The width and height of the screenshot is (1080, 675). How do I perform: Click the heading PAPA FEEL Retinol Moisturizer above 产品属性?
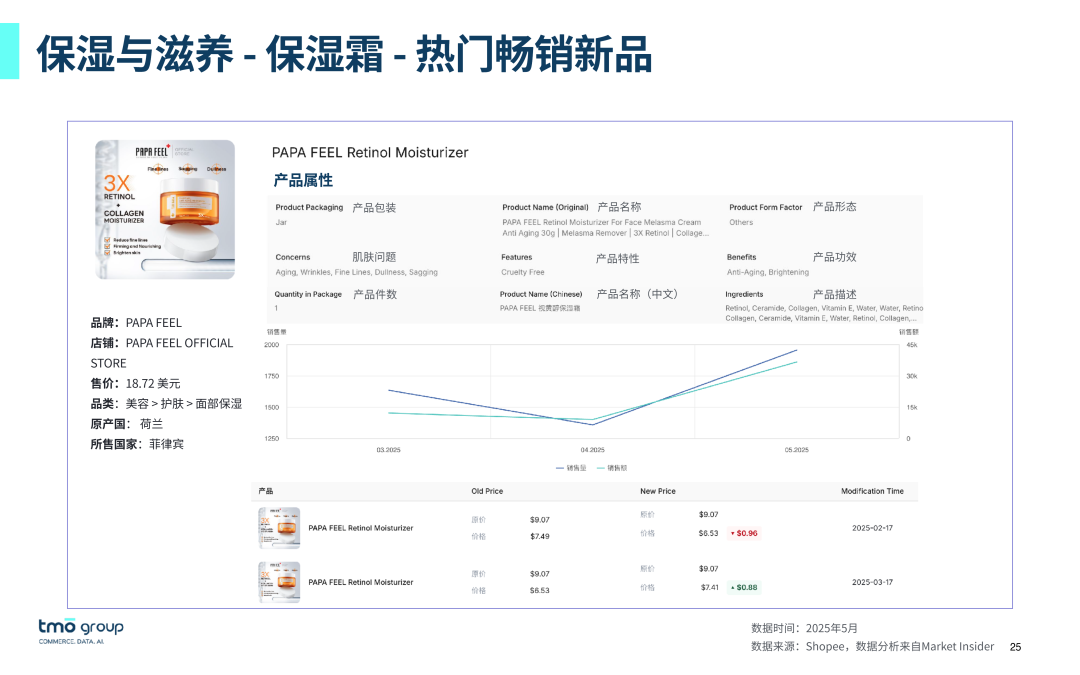click(x=370, y=153)
